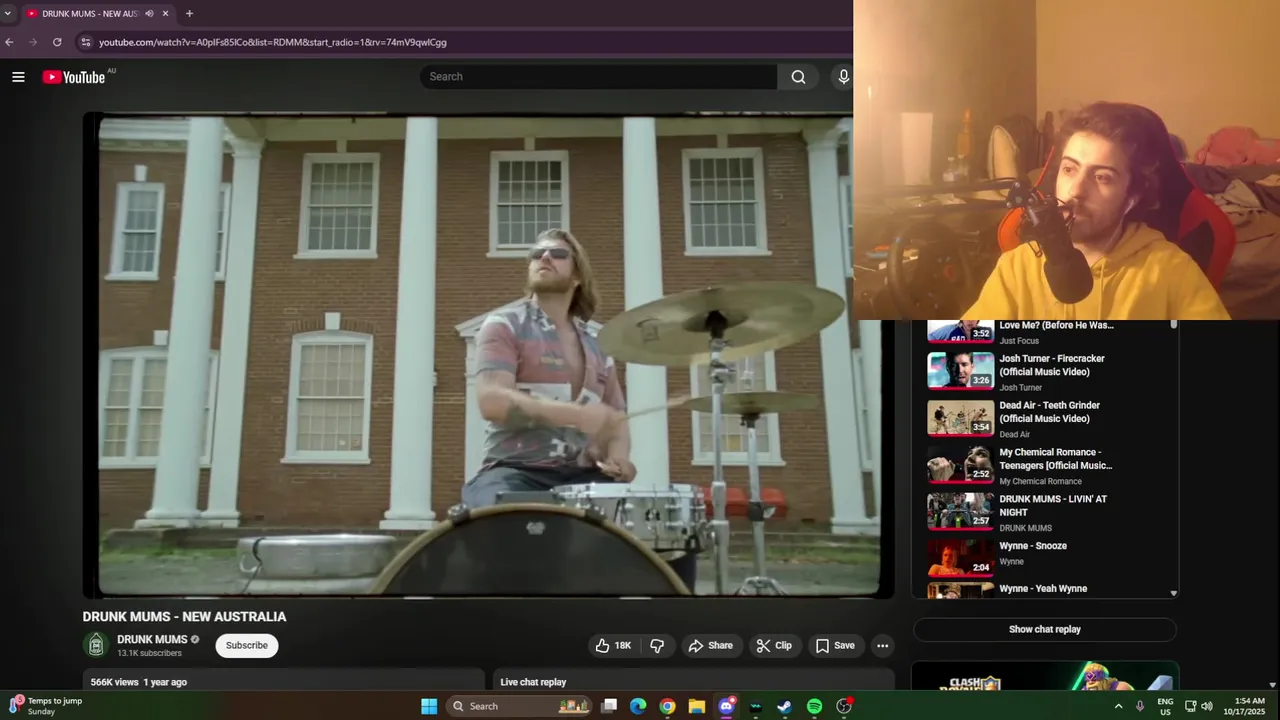Click the tray microphone icon
Image resolution: width=1280 pixels, height=720 pixels.
tap(1140, 706)
